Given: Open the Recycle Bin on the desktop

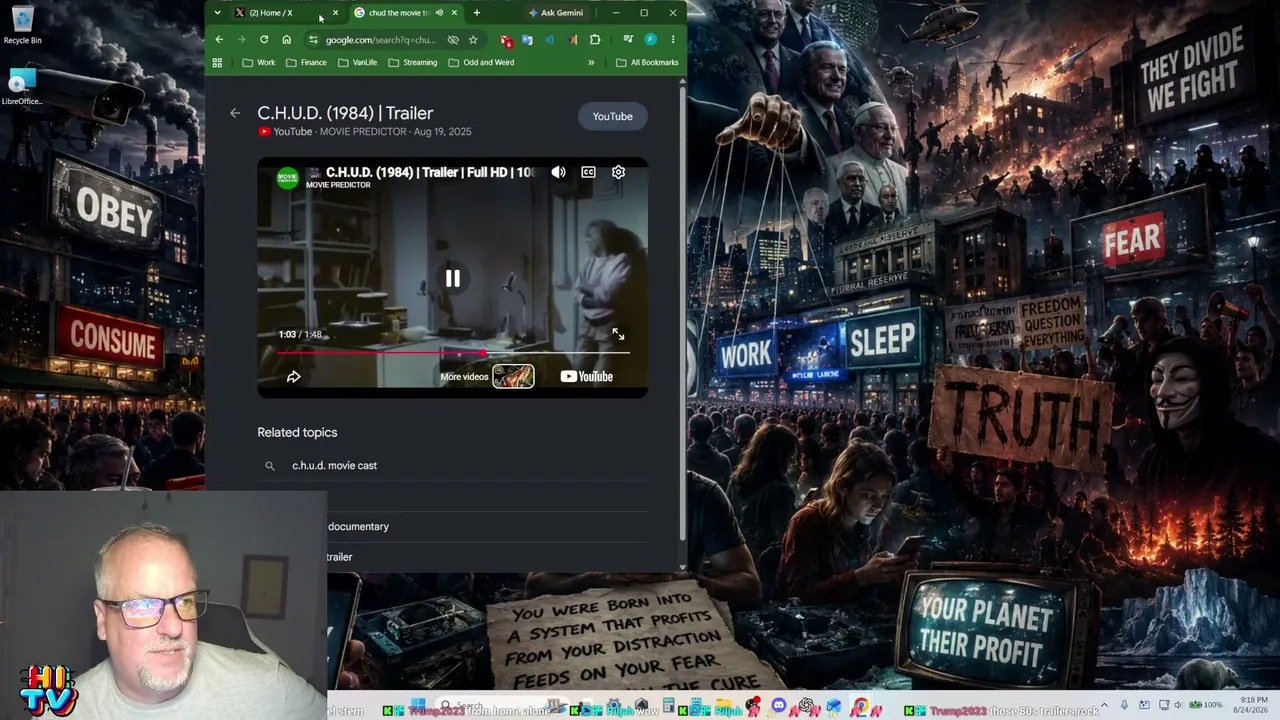Looking at the screenshot, I should 22,26.
